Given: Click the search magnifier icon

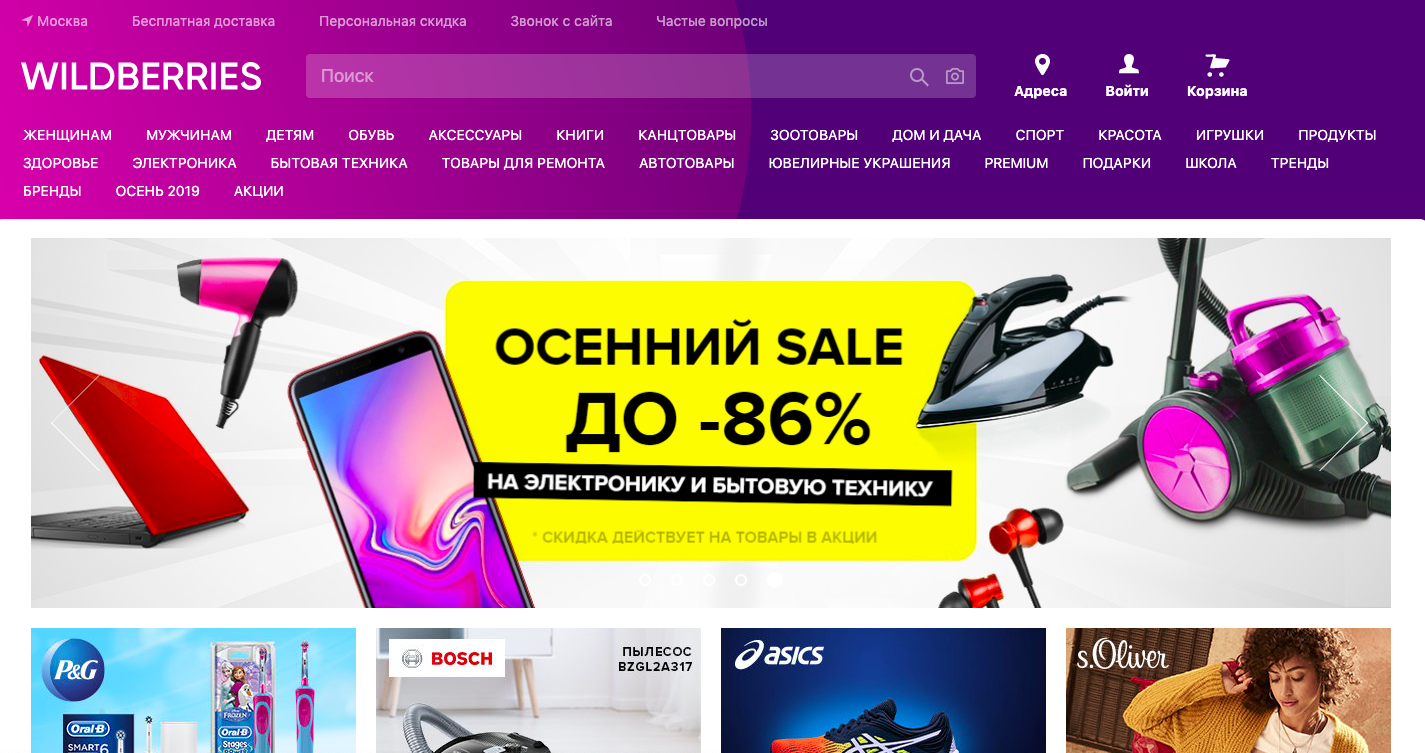Looking at the screenshot, I should tap(918, 77).
